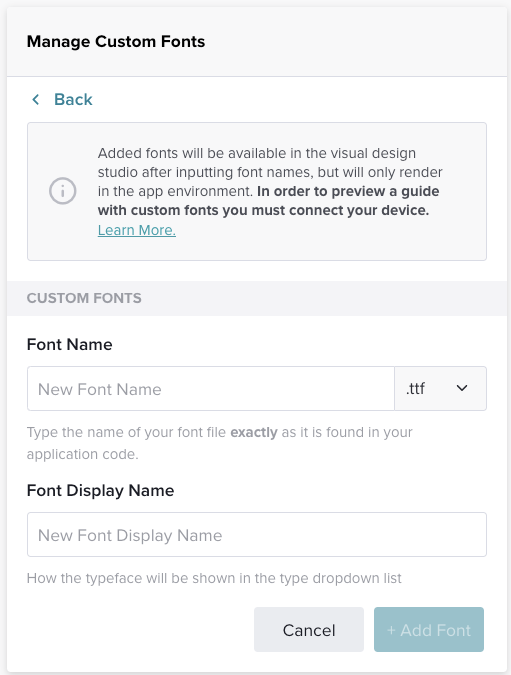Click the bold connect your device warning text
This screenshot has width=511, height=675.
(268, 201)
